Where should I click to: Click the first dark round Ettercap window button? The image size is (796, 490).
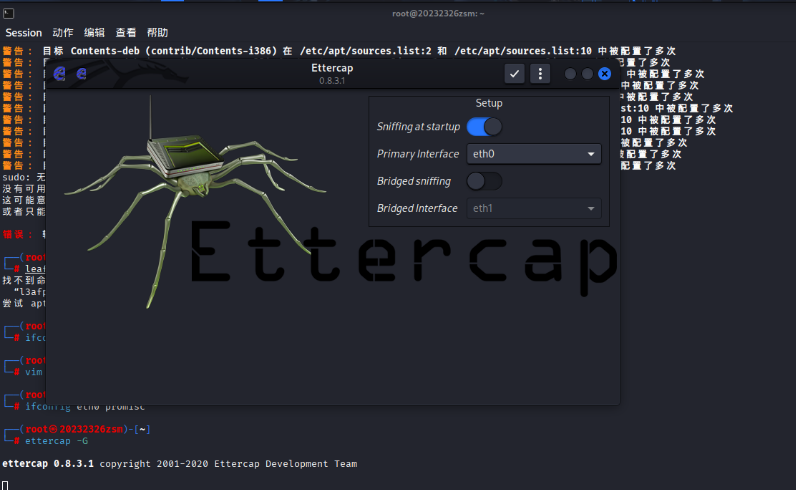coord(570,74)
